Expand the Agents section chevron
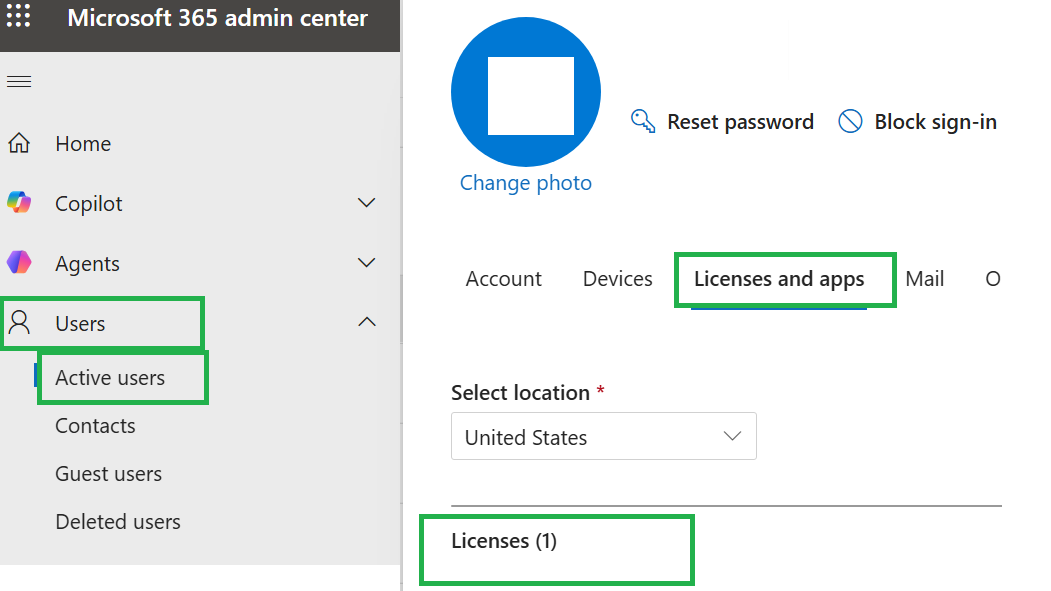This screenshot has width=1051, height=591. (x=367, y=263)
